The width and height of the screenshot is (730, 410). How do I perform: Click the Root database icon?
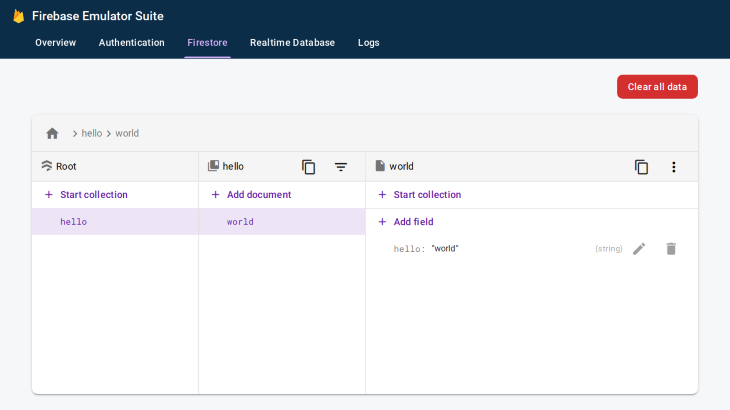(x=47, y=166)
